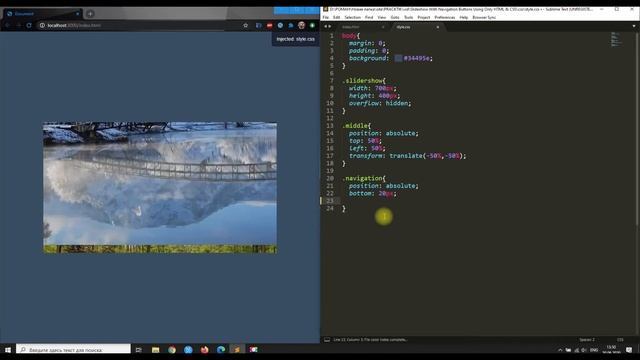Screen dimensions: 640x360
Task: Open the Selection menu
Action: (x=352, y=18)
